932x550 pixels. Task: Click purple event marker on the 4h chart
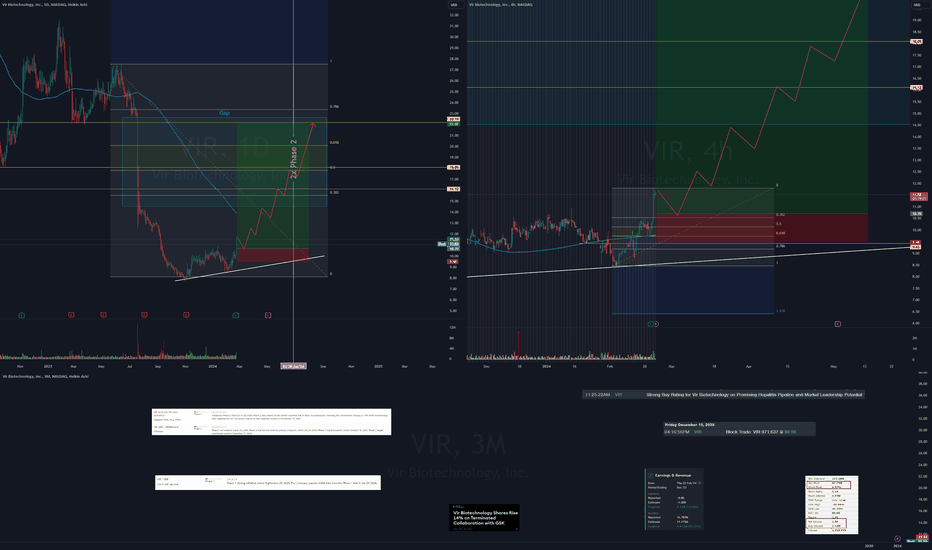[x=837, y=324]
